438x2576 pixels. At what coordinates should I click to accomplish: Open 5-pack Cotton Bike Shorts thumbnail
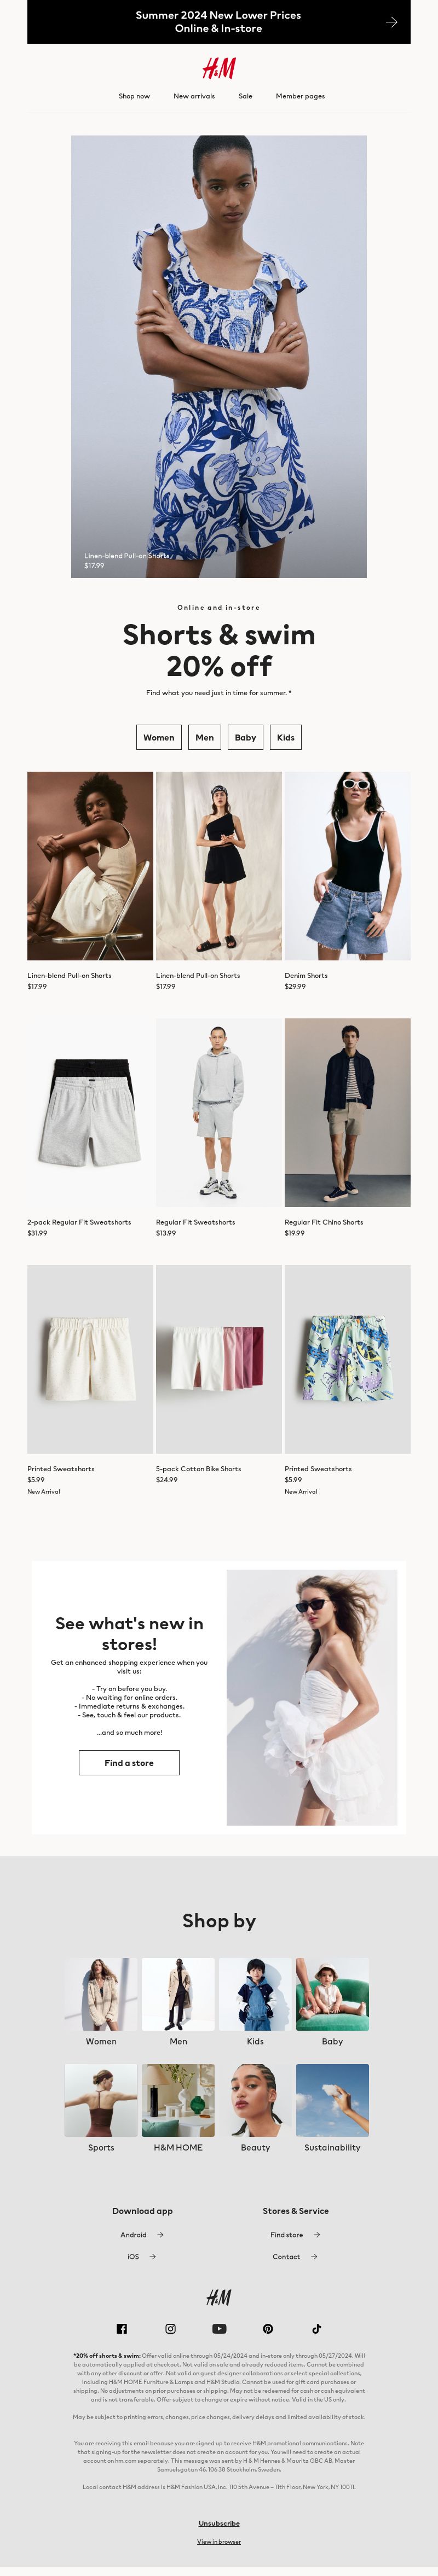pos(219,1358)
